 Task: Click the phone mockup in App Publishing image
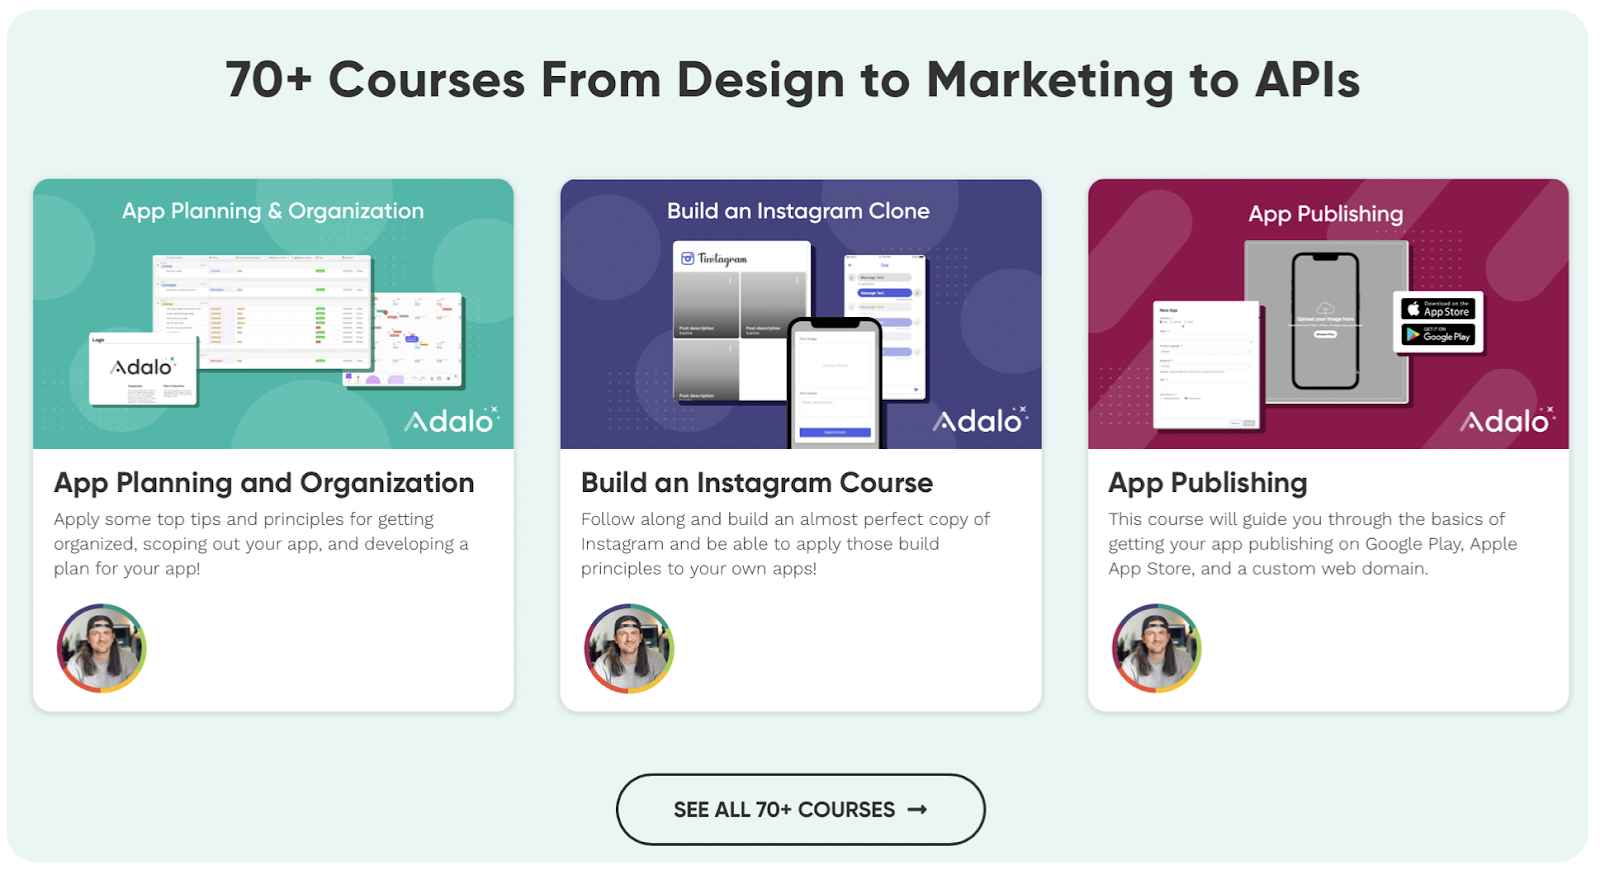1325,321
